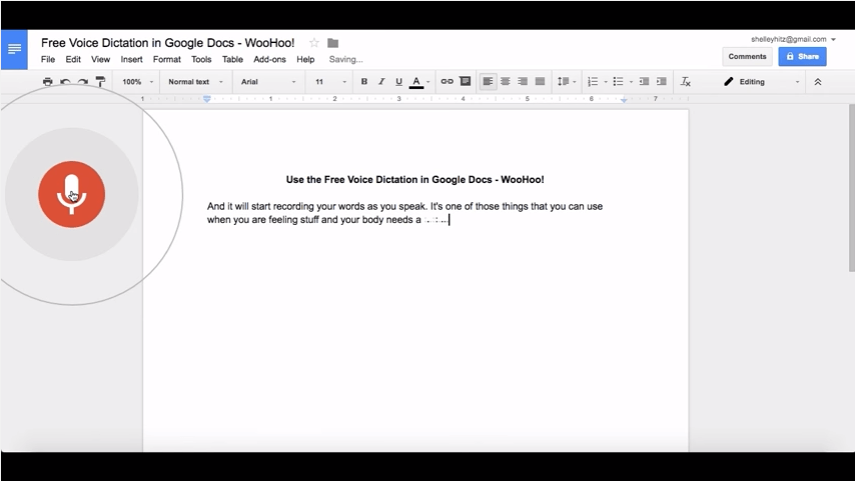Open the Format menu
This screenshot has height=481, width=855.
pyautogui.click(x=166, y=59)
